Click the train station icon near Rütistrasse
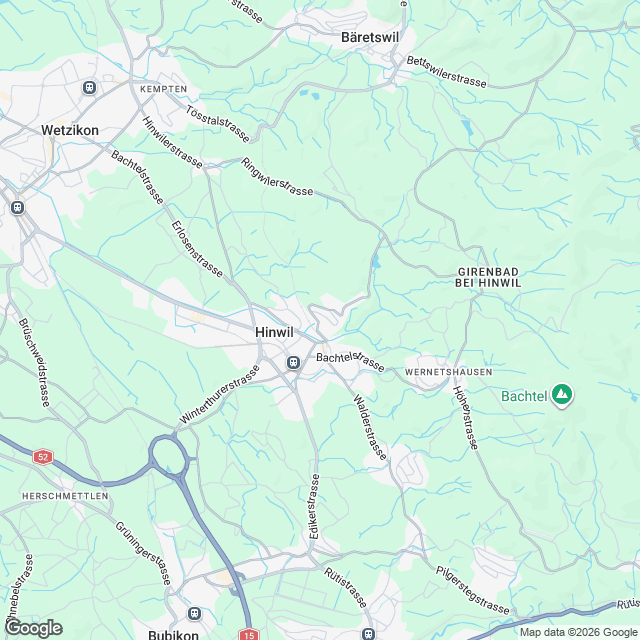This screenshot has width=640, height=640. (x=368, y=634)
